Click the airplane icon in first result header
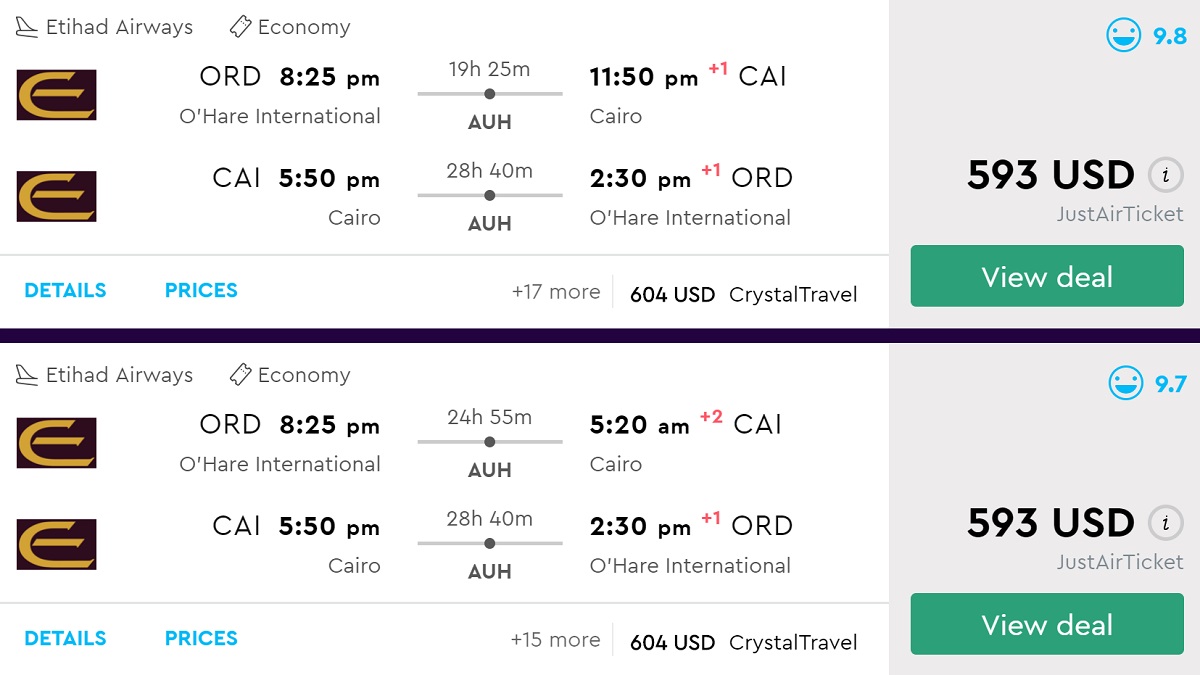 [27, 27]
